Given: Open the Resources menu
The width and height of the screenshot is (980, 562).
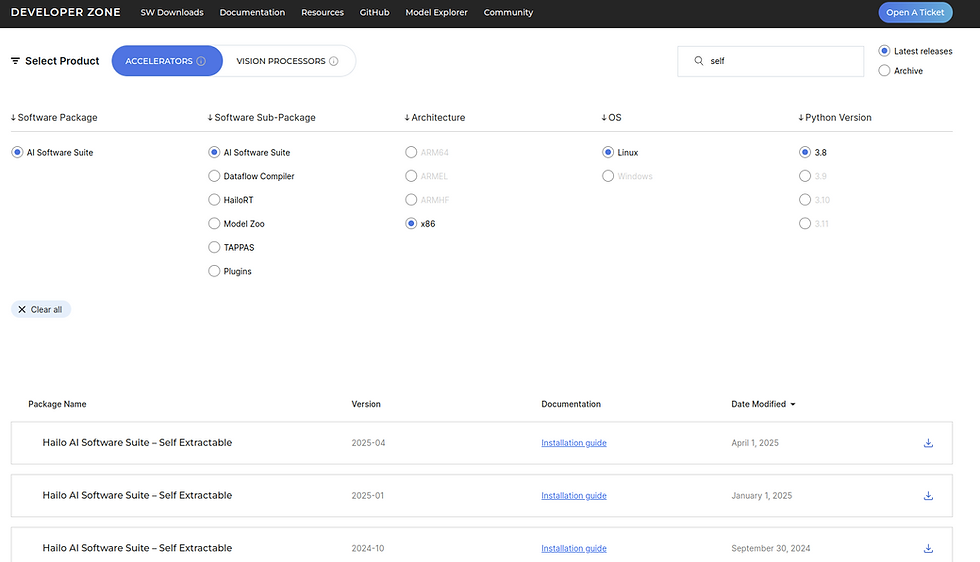Looking at the screenshot, I should [x=322, y=13].
